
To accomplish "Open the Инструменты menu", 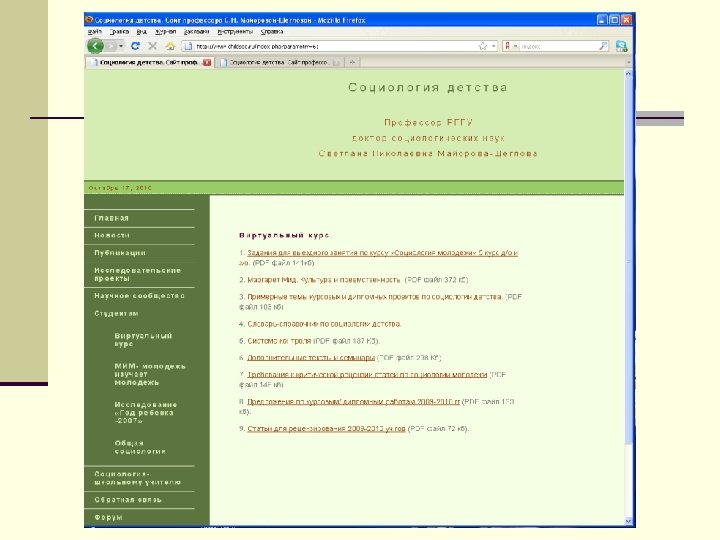I will (235, 32).
